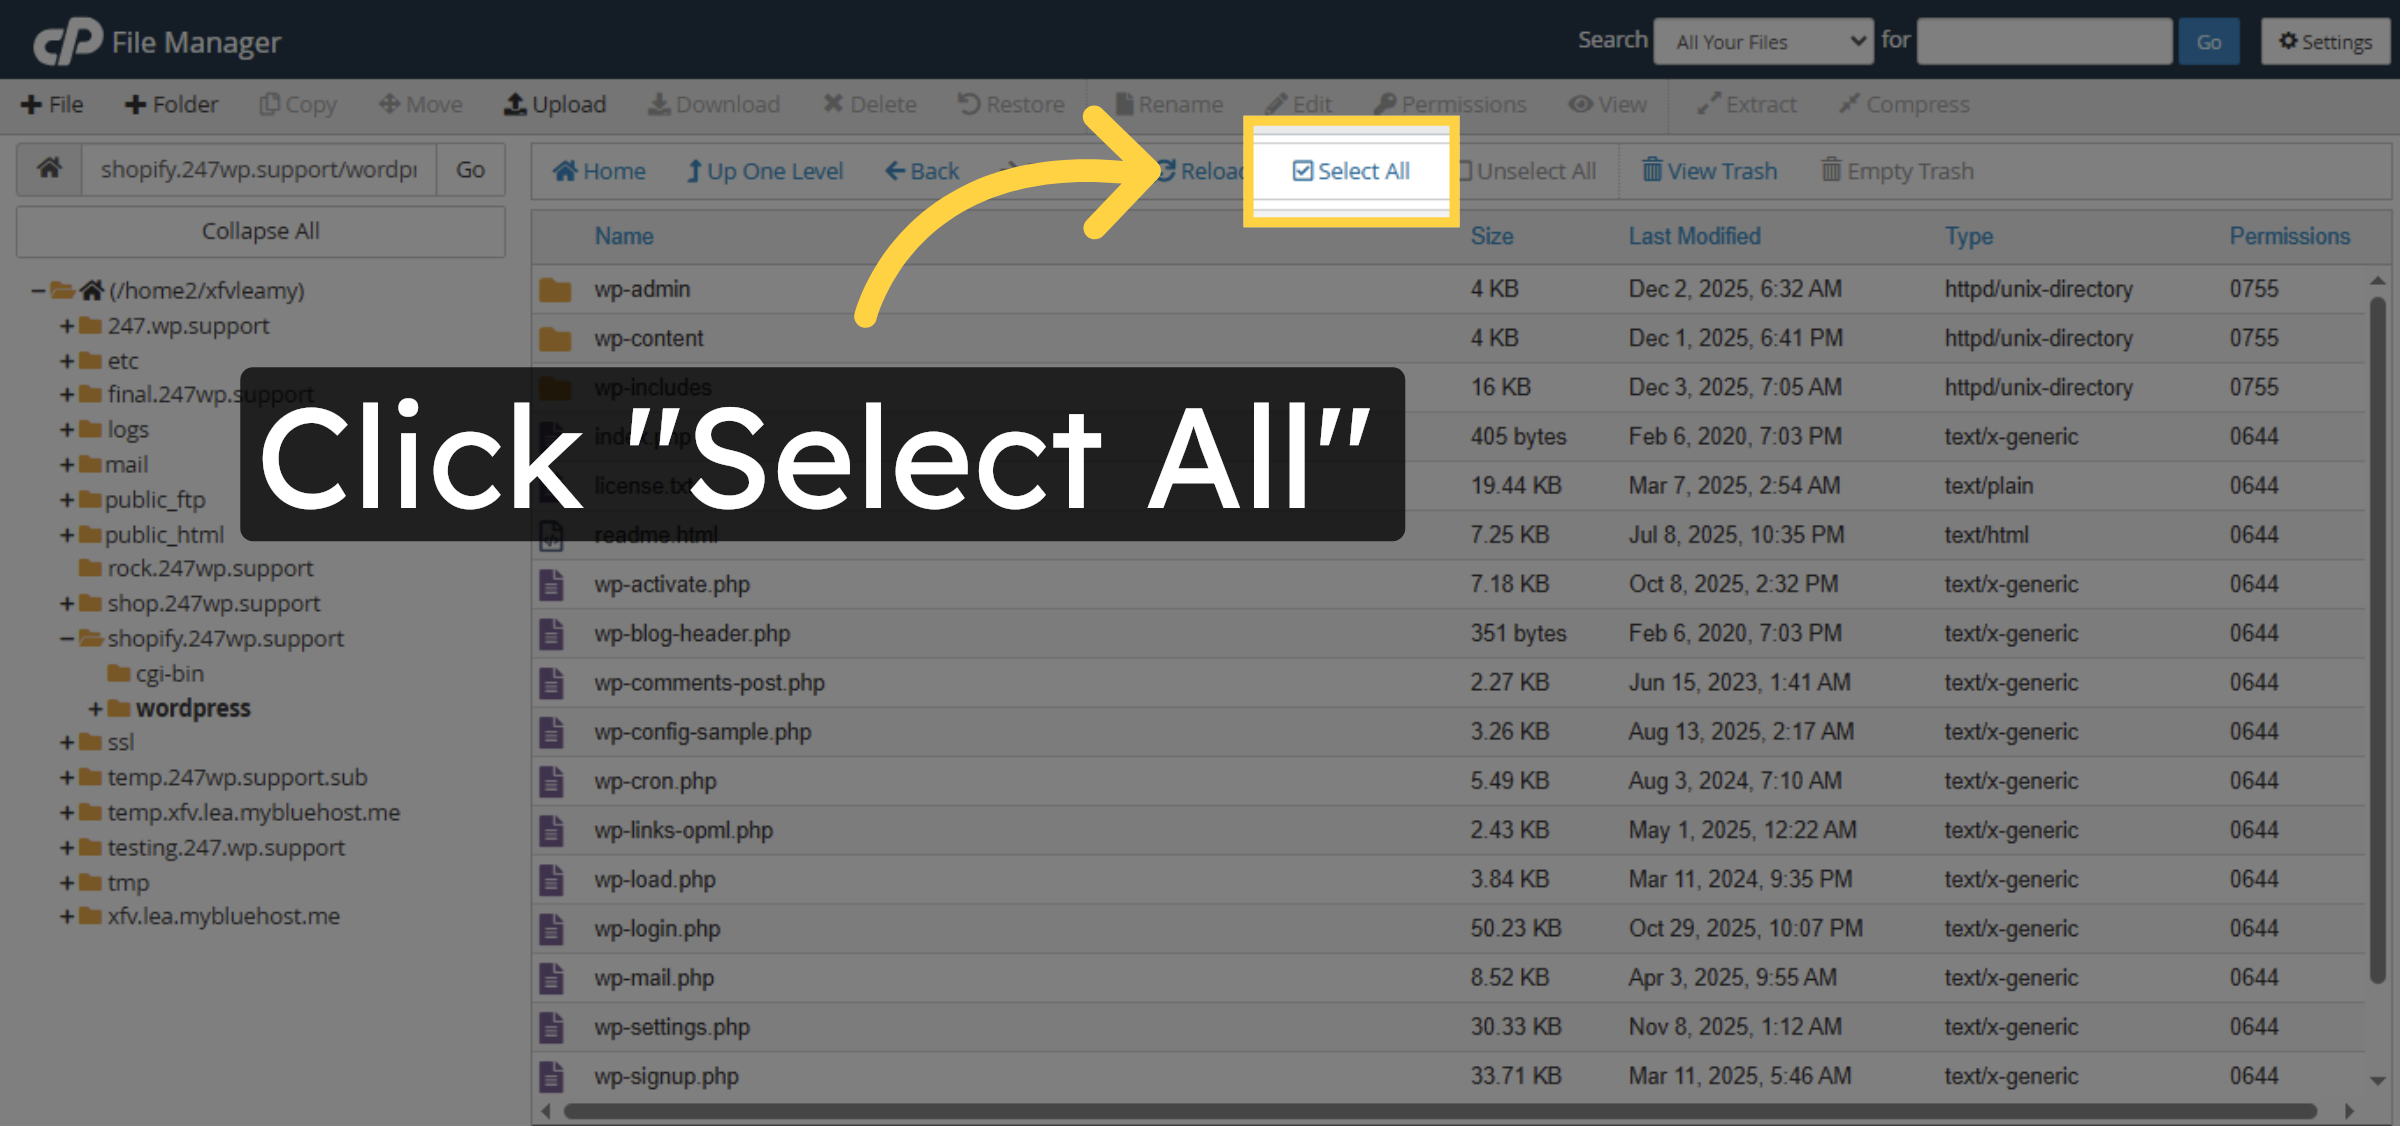Extract a compressed archive
The height and width of the screenshot is (1126, 2400).
[1745, 104]
